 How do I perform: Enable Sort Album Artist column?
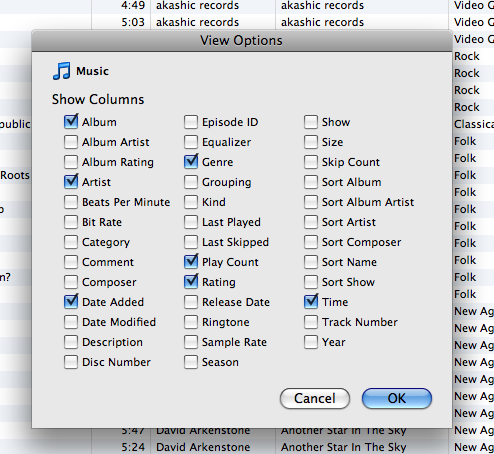311,202
